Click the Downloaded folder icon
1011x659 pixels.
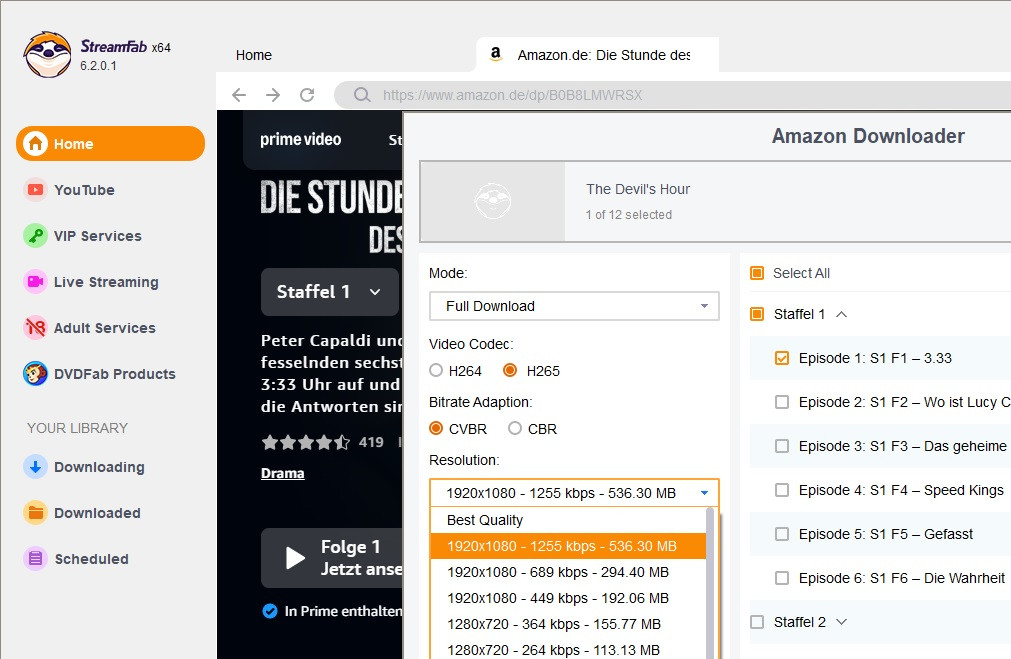[x=36, y=513]
